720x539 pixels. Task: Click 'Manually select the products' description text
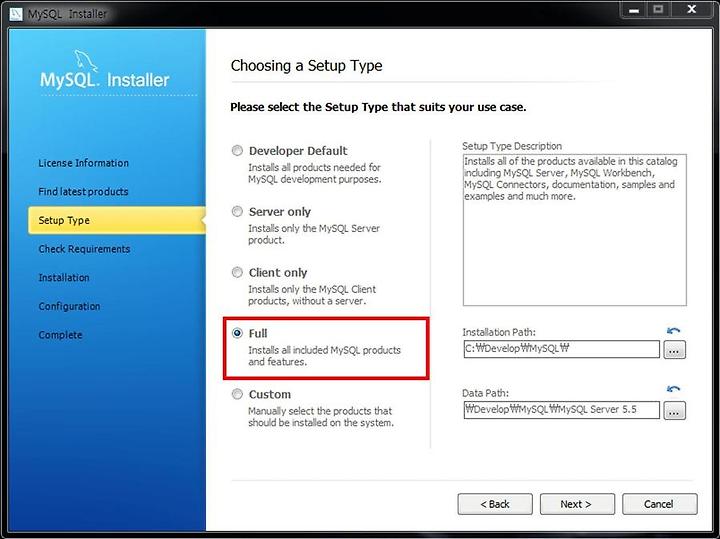(x=321, y=417)
